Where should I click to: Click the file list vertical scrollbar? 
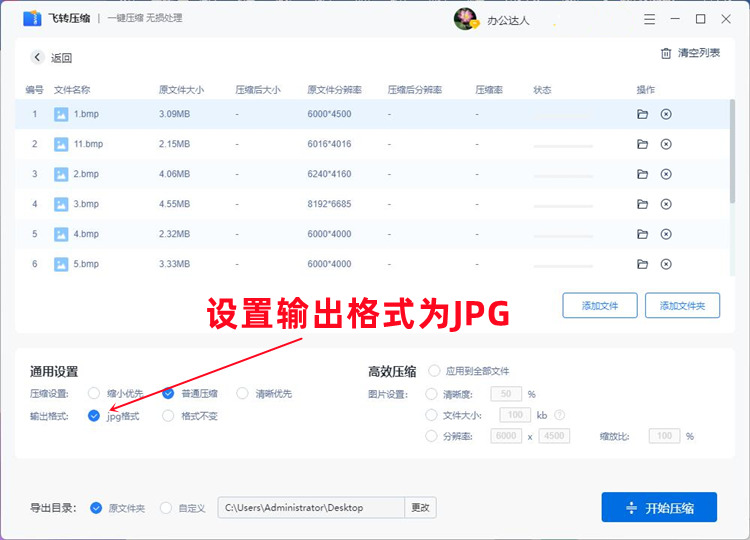(x=732, y=151)
